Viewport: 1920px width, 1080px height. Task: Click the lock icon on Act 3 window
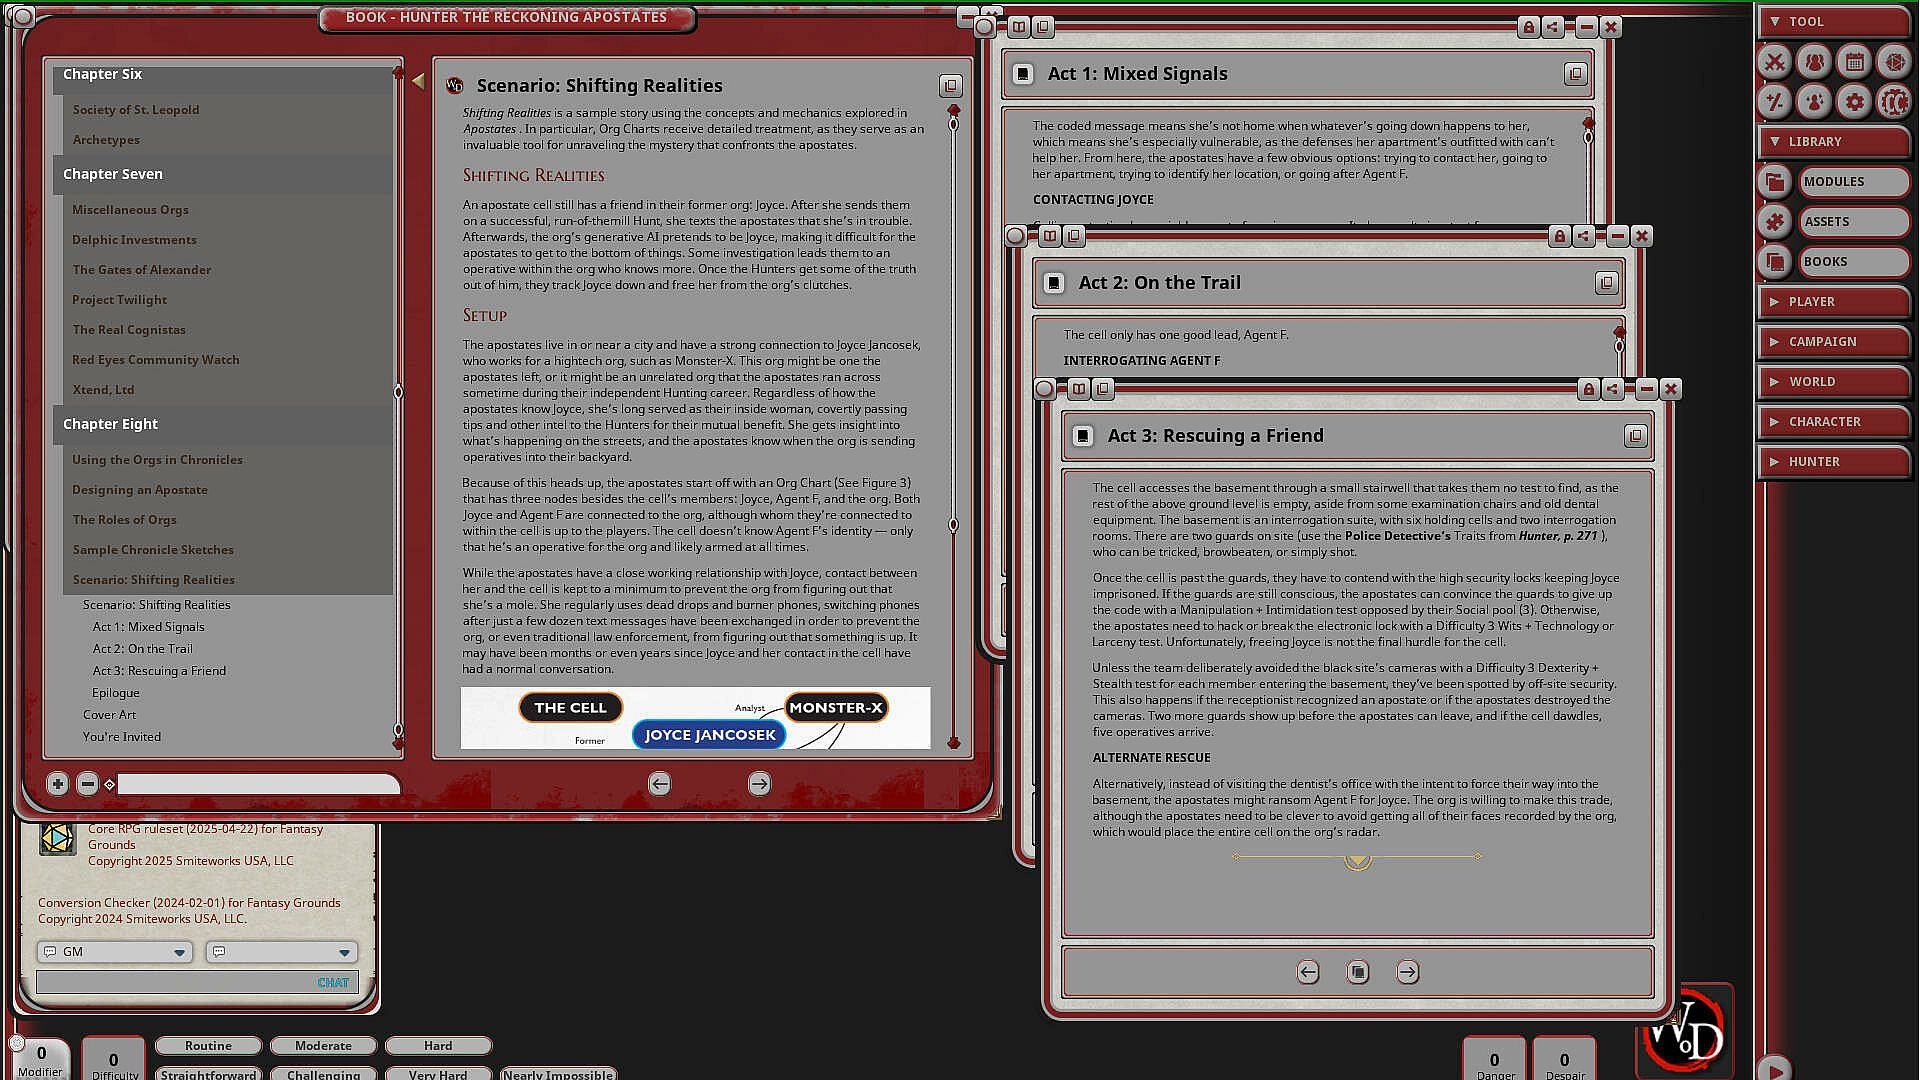[1588, 389]
